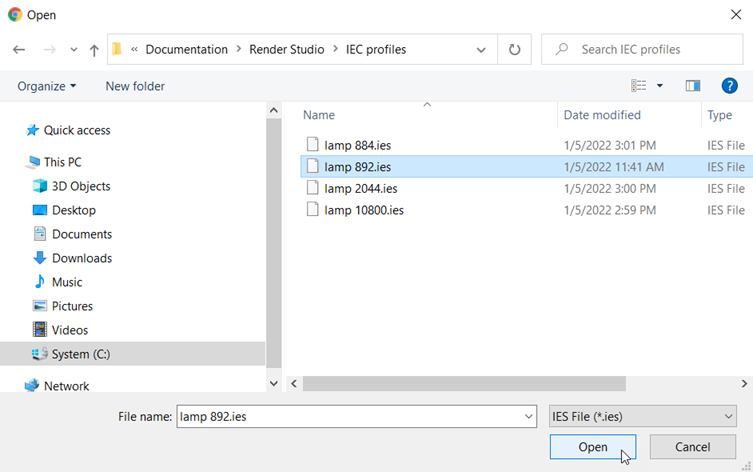Click the Open button

click(x=593, y=447)
